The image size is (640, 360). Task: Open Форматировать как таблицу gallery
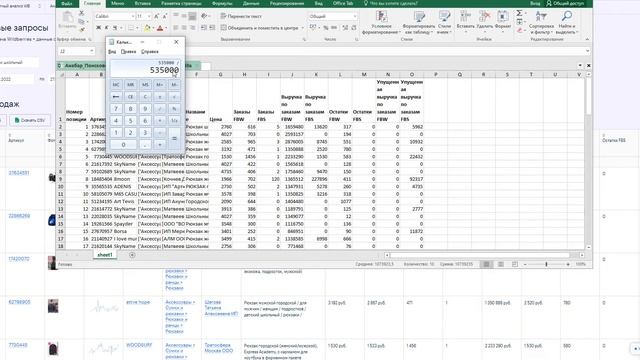point(419,22)
